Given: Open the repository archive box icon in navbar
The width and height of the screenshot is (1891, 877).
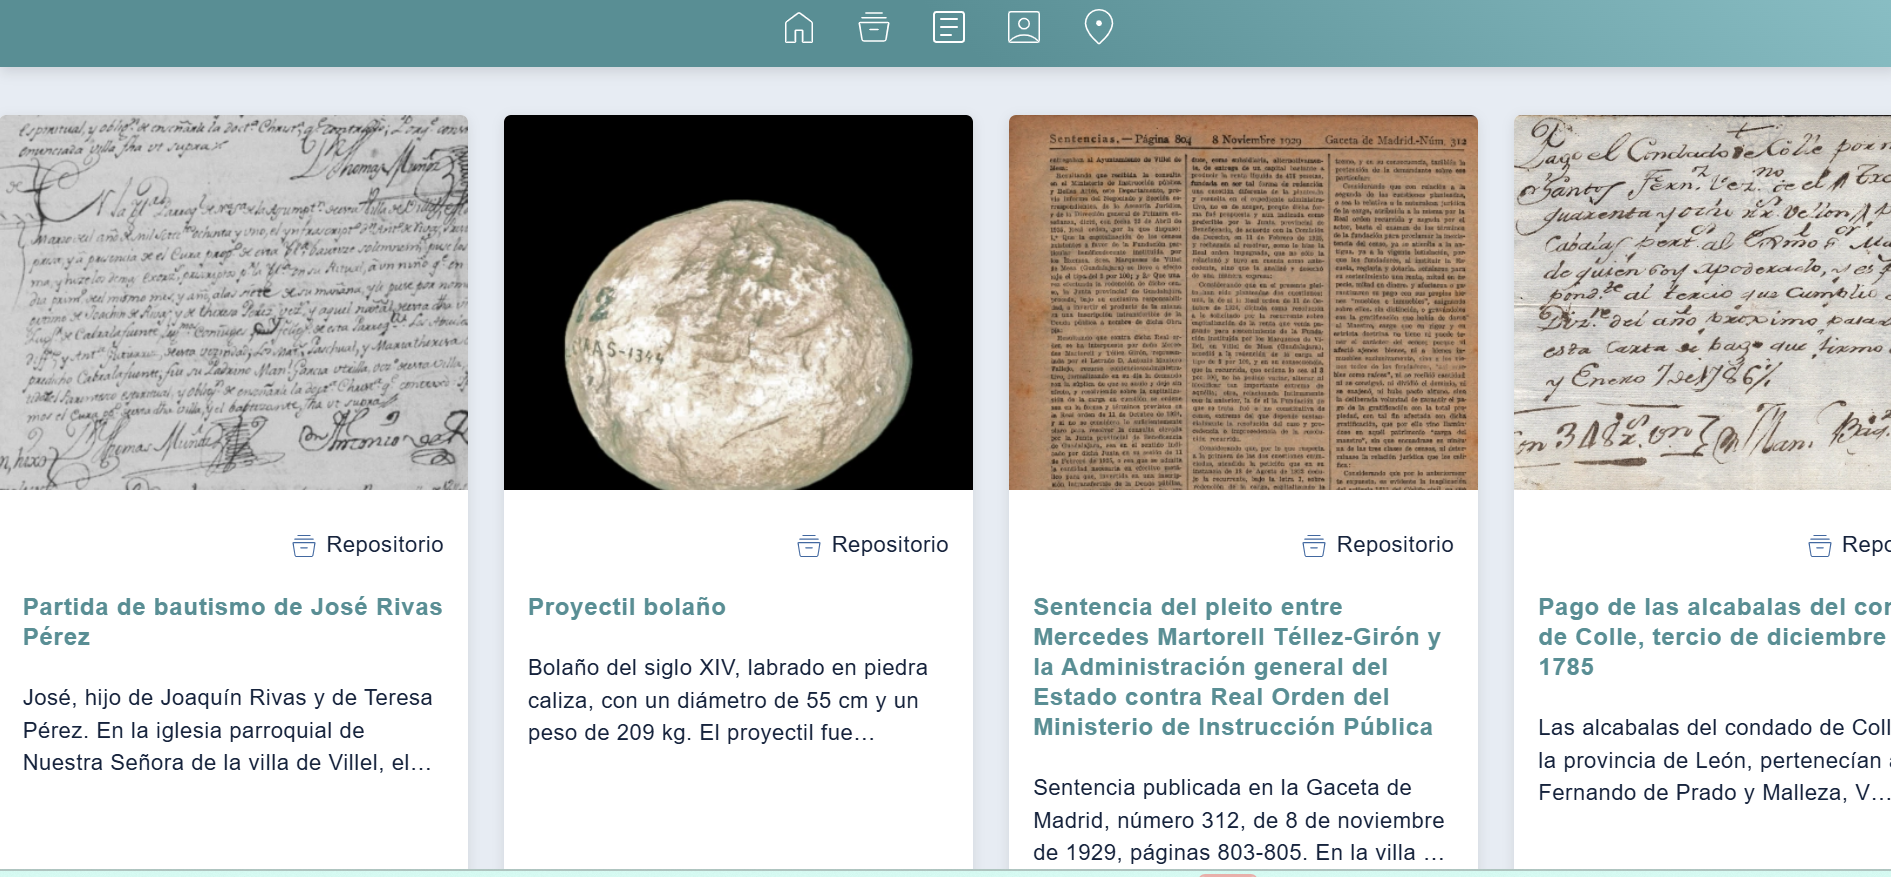Looking at the screenshot, I should click(873, 27).
